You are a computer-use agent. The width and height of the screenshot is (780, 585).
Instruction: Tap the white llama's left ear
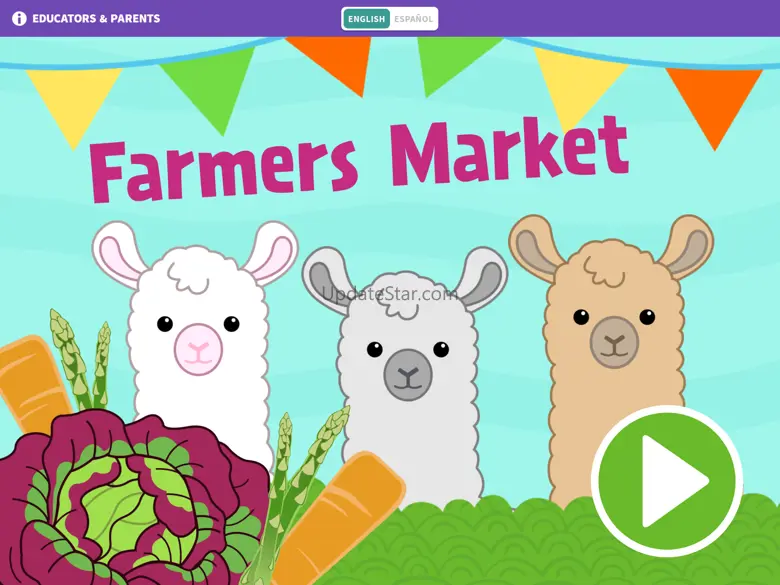tap(119, 255)
